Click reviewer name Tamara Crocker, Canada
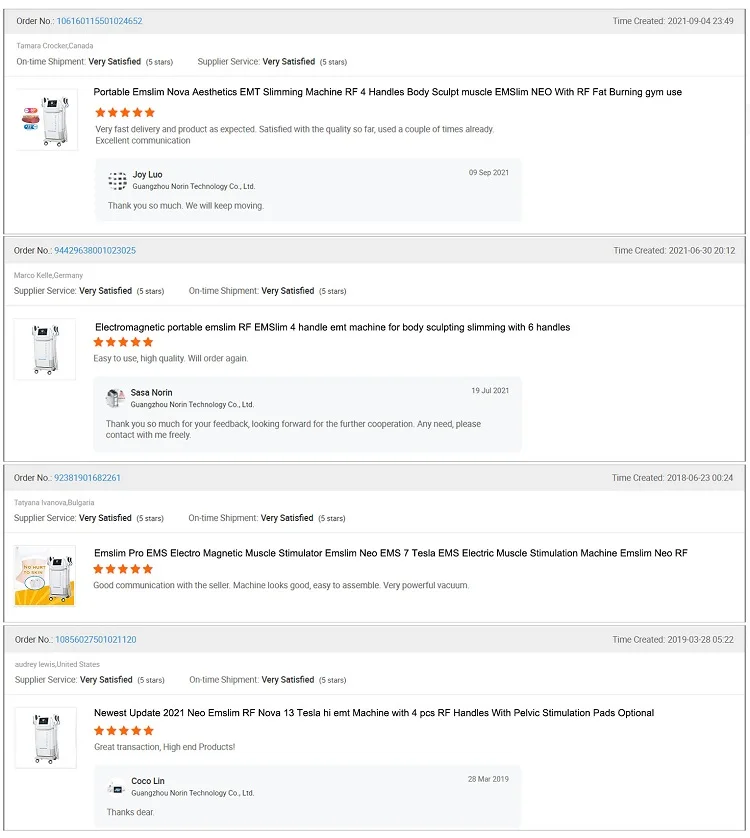 (x=55, y=46)
